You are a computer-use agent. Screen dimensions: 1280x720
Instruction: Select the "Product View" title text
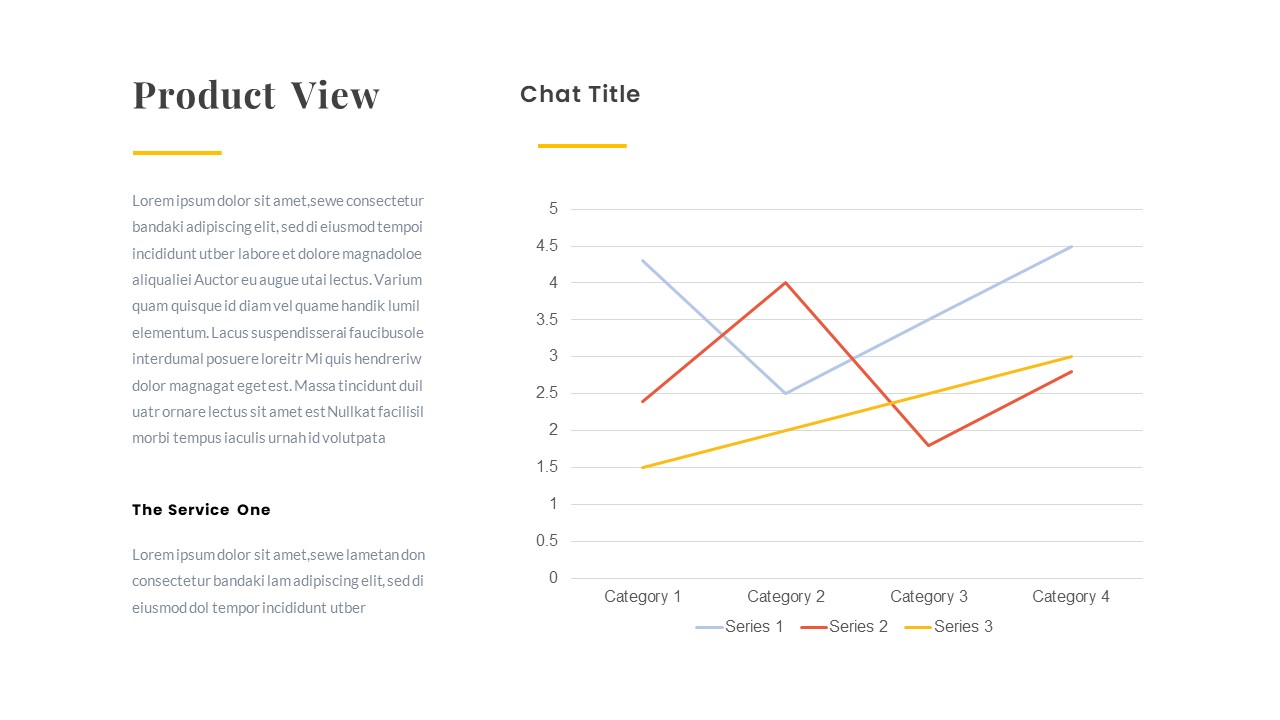[x=256, y=96]
